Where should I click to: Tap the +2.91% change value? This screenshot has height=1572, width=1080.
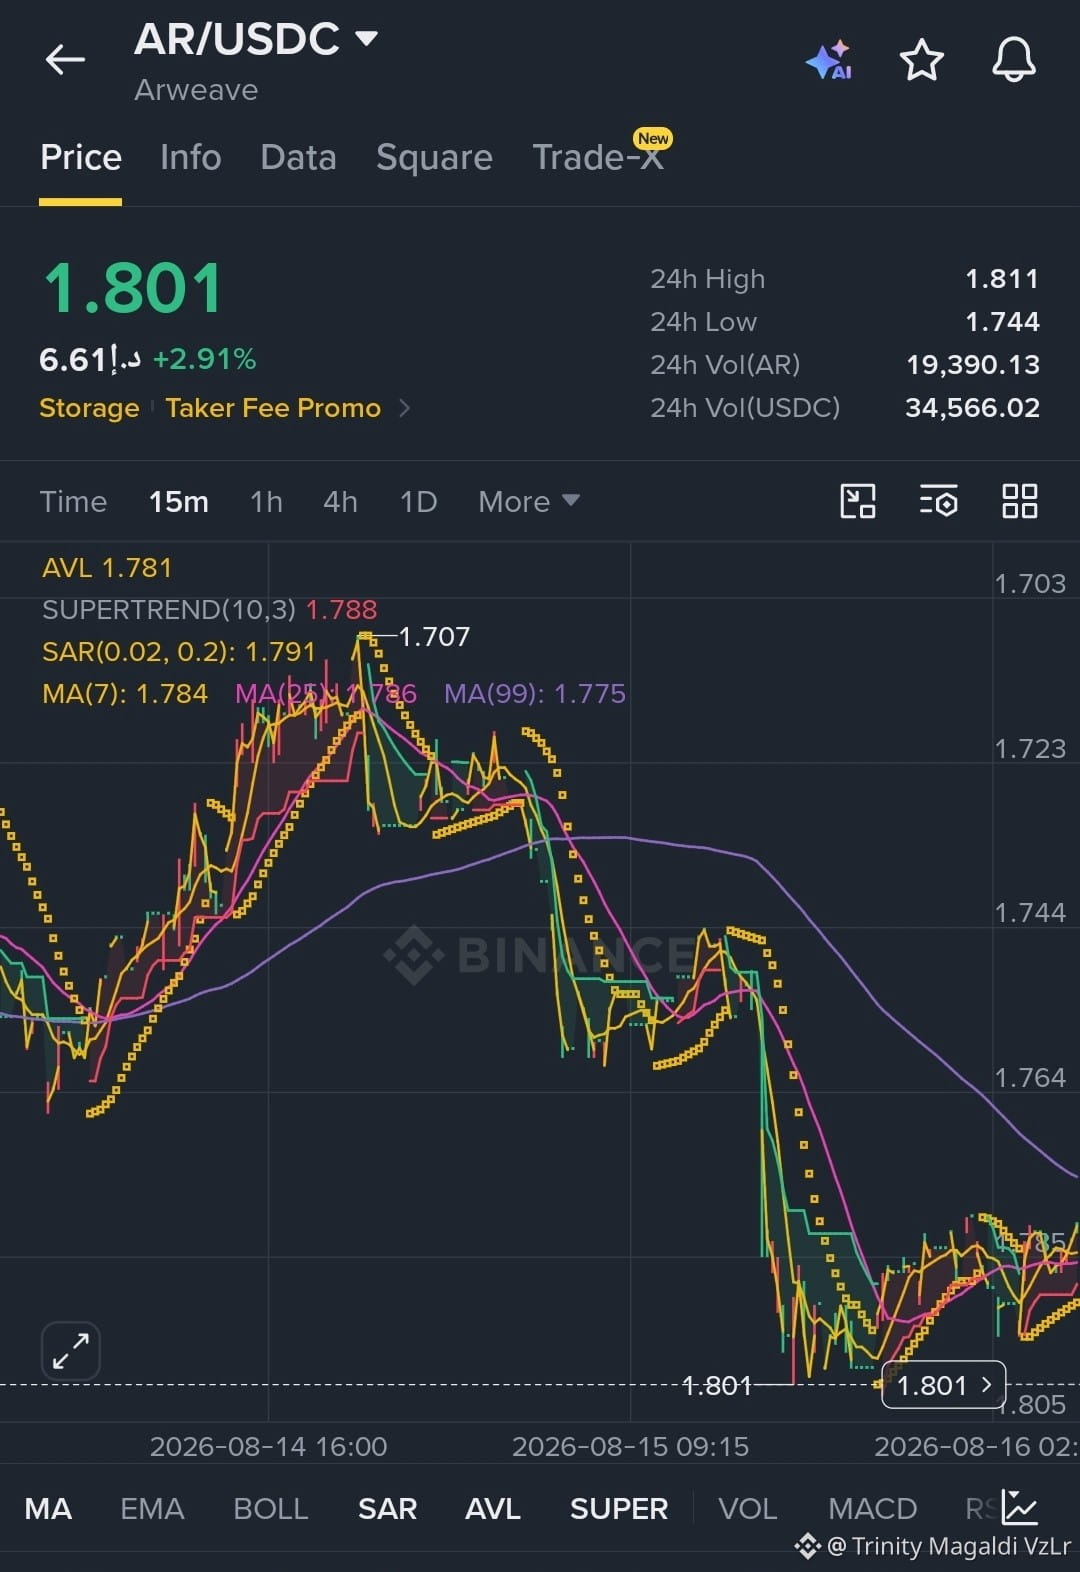204,359
